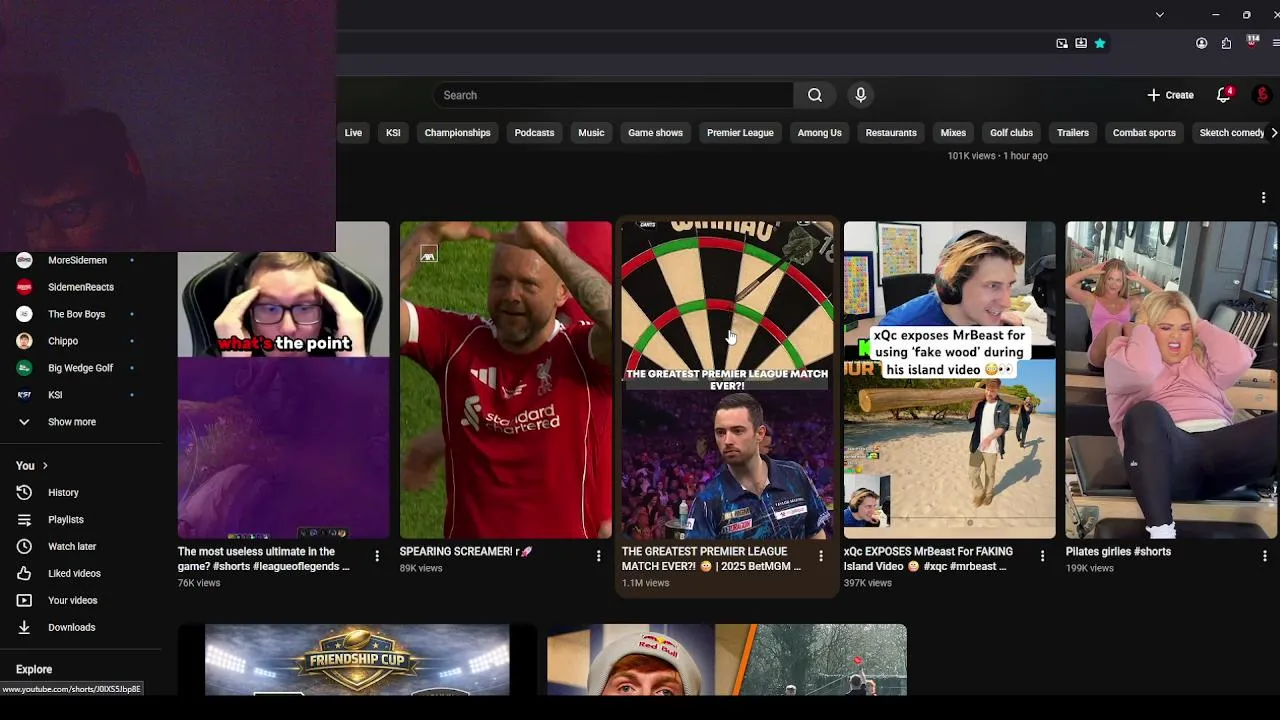Select the Sketch comedy filter chip
This screenshot has height=720, width=1280.
tap(1232, 132)
